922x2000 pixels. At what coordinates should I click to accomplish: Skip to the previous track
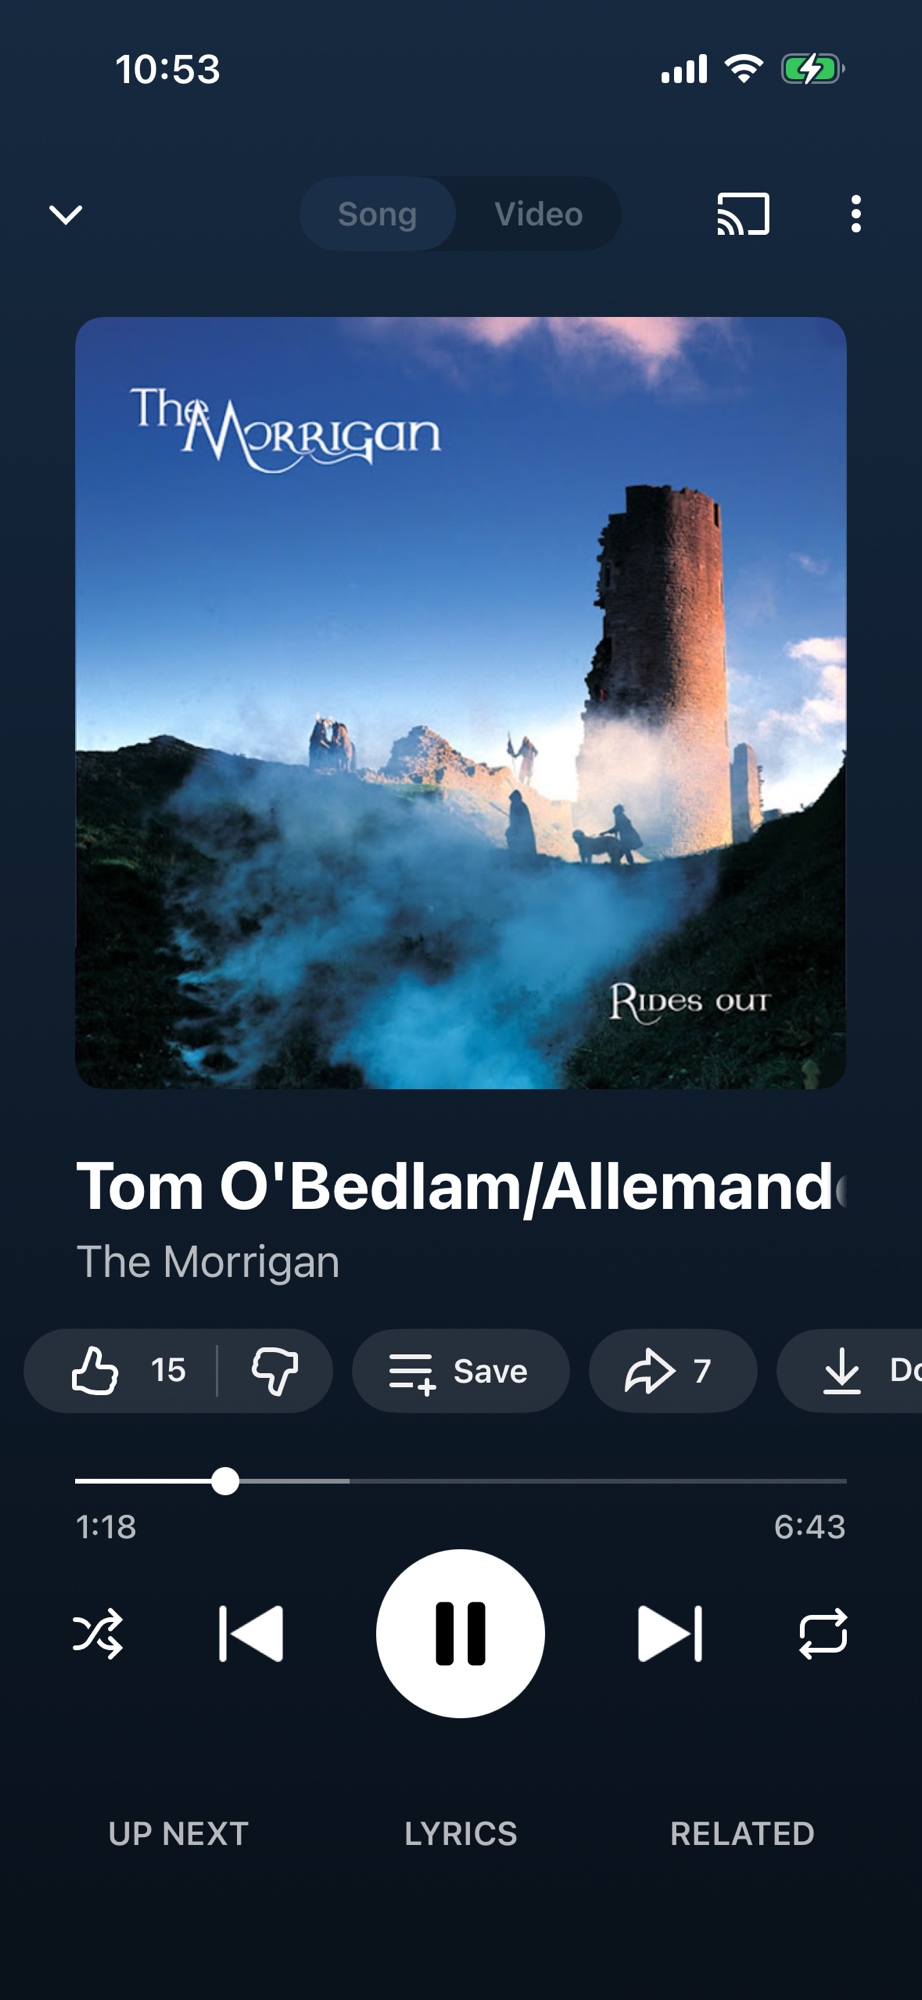251,1634
